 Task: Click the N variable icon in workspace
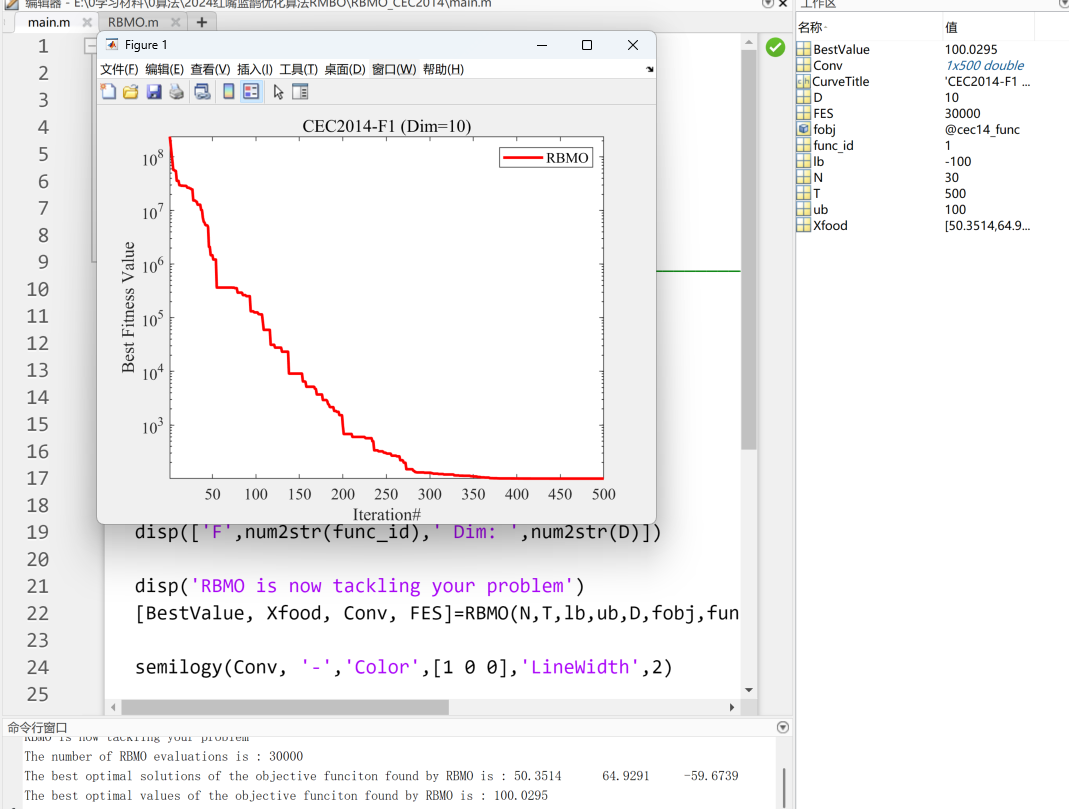point(804,178)
